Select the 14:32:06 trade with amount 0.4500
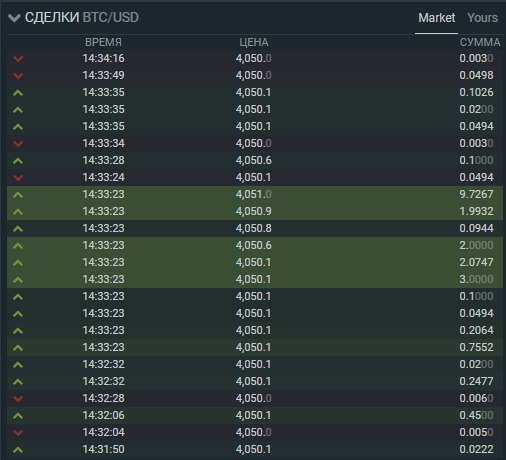This screenshot has height=460, width=506. click(255, 415)
